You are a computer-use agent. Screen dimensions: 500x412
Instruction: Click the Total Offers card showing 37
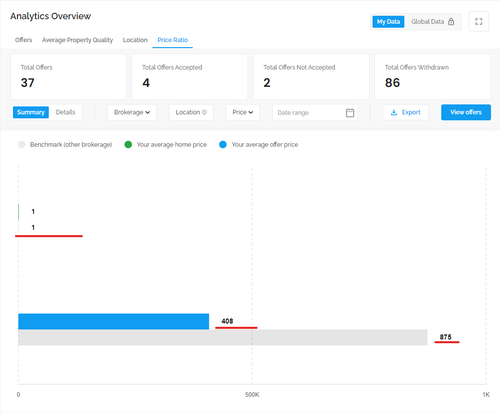(68, 77)
